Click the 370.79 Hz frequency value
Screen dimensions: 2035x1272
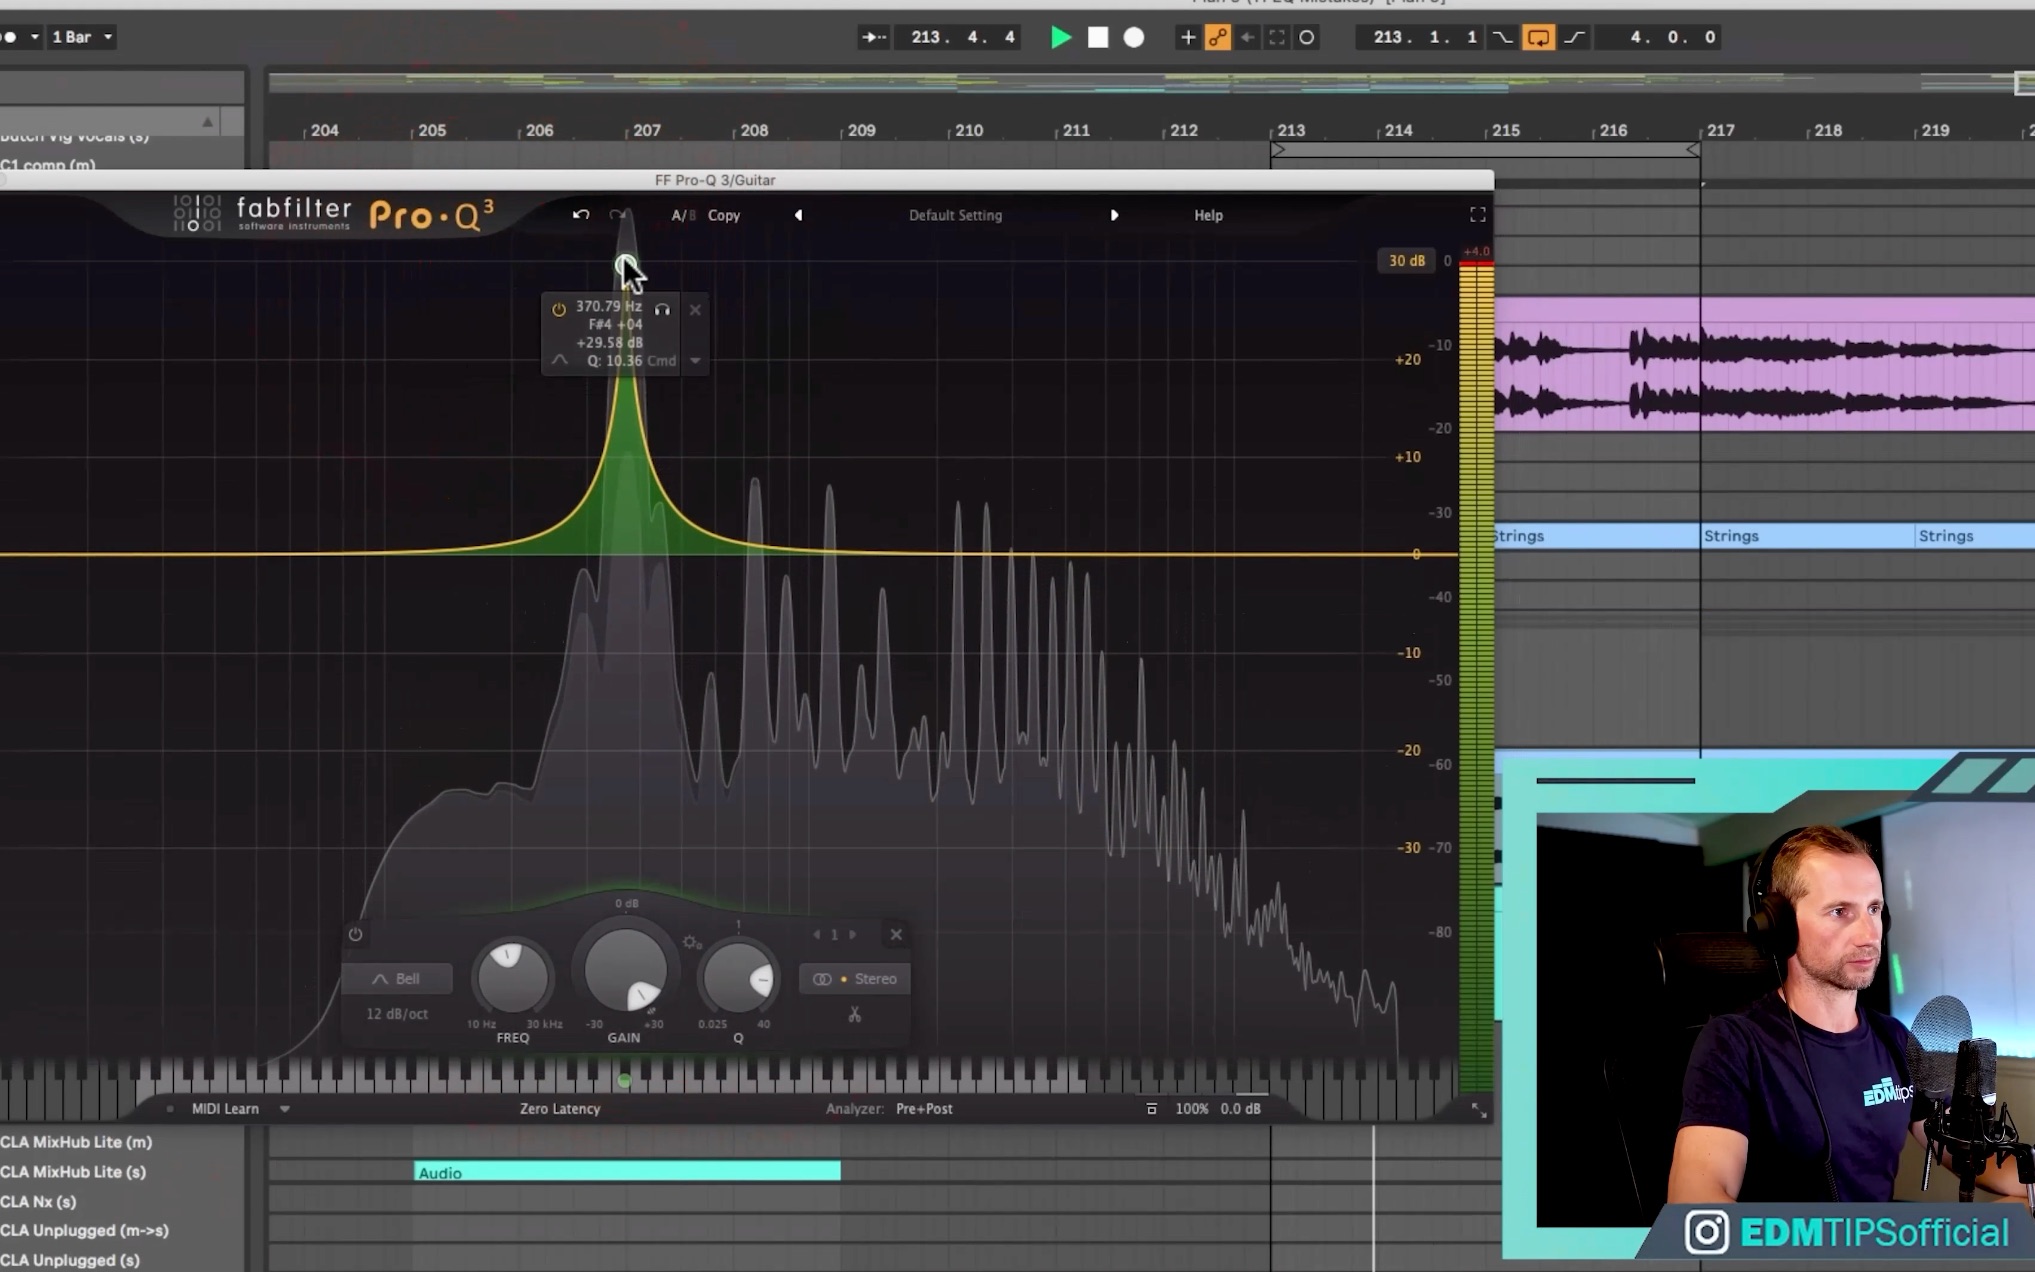pos(609,306)
